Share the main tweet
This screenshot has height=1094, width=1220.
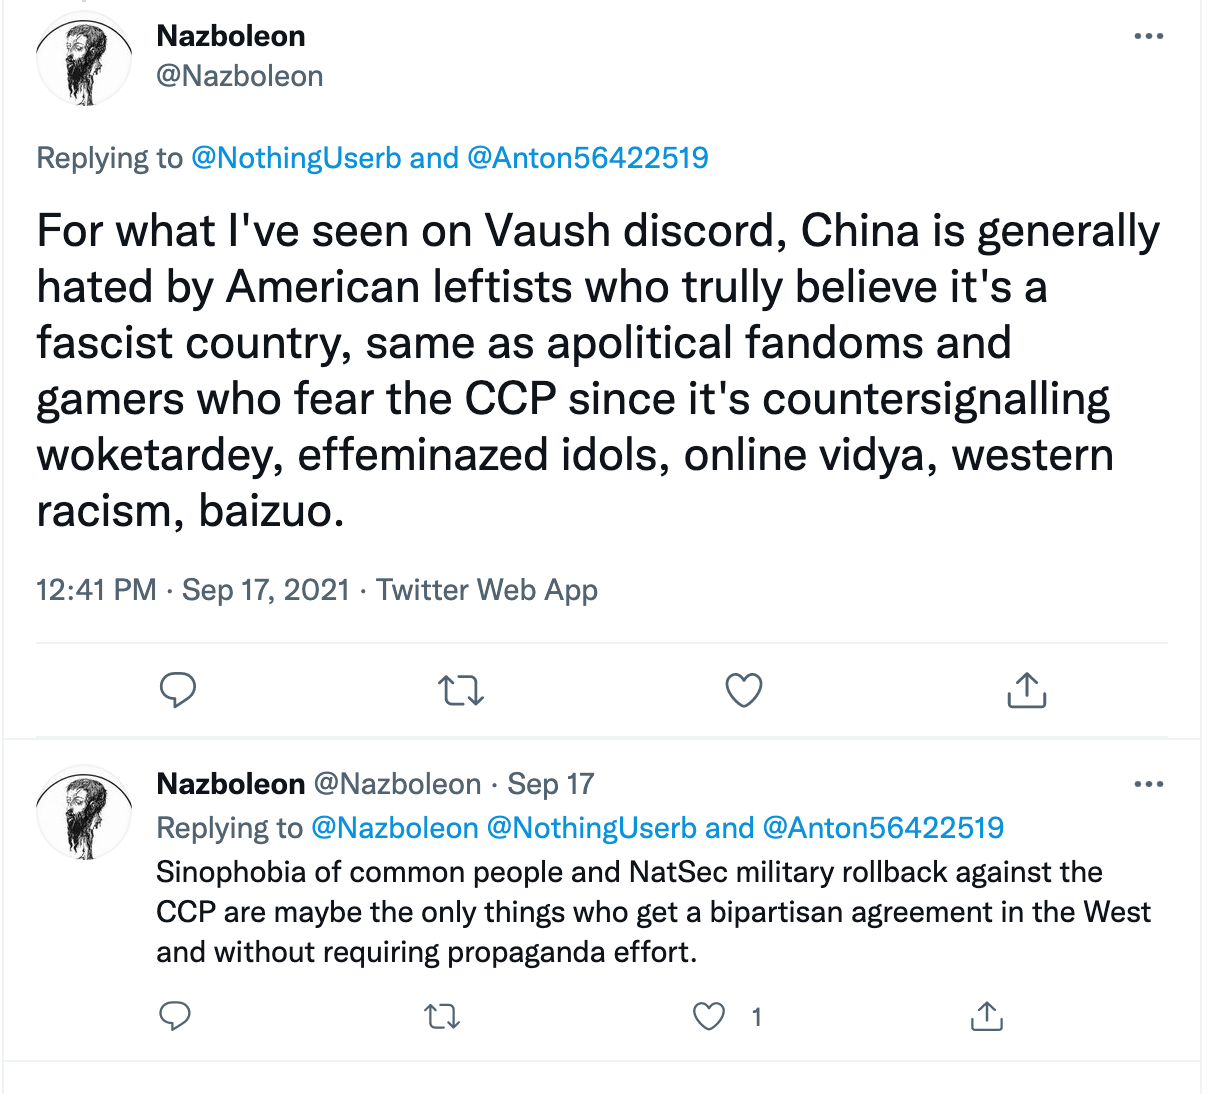[1026, 690]
